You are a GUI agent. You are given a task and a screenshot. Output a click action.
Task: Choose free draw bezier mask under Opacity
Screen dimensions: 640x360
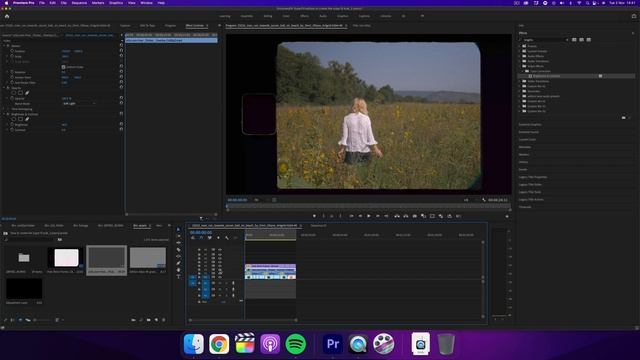[x=27, y=93]
